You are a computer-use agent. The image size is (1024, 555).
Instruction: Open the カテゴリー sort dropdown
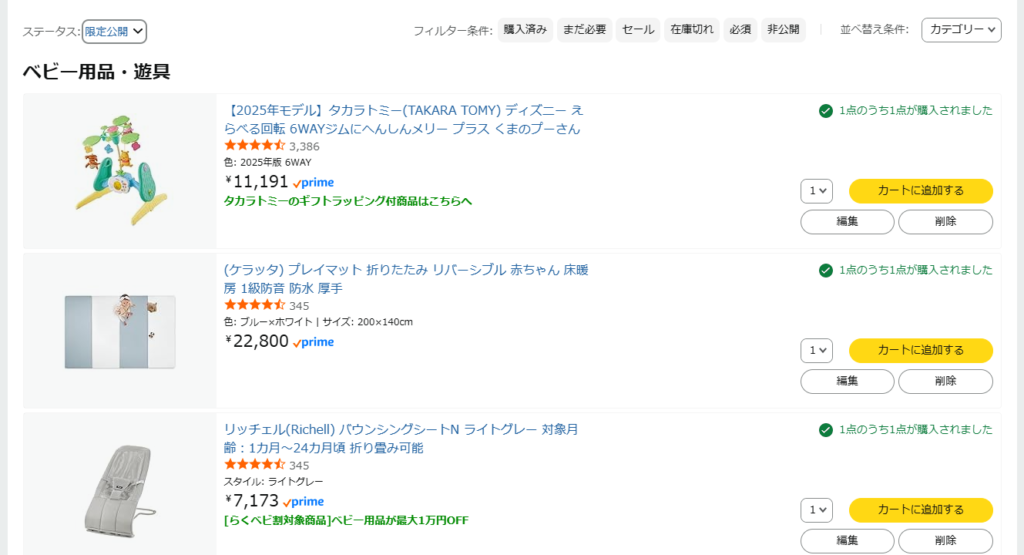click(x=961, y=30)
